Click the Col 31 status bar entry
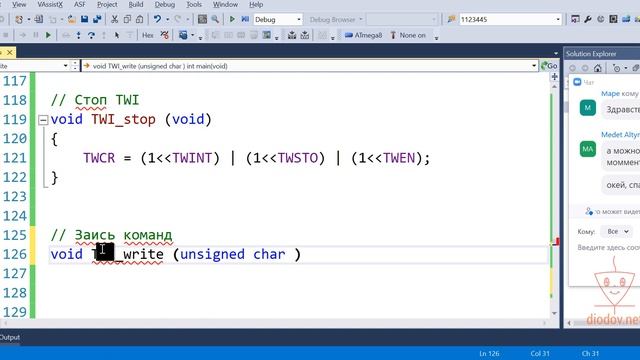The image size is (640, 360). [540, 353]
